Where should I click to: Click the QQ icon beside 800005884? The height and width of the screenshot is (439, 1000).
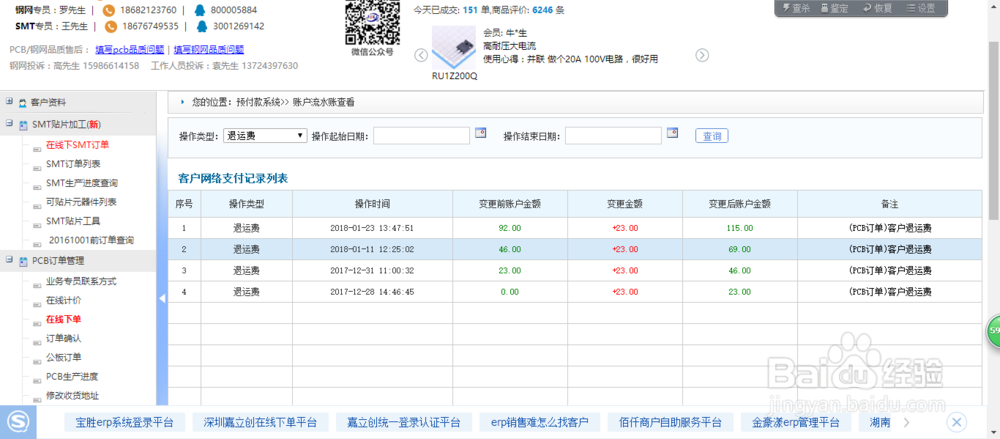[x=201, y=10]
